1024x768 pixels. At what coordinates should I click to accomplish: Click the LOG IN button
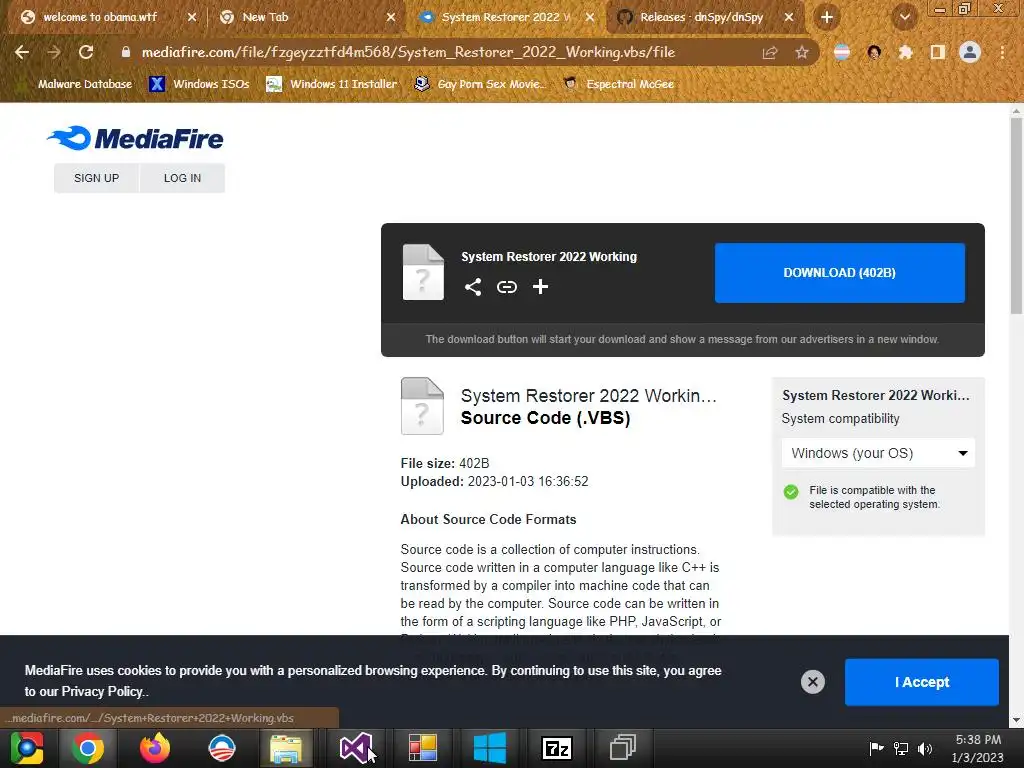(x=182, y=178)
